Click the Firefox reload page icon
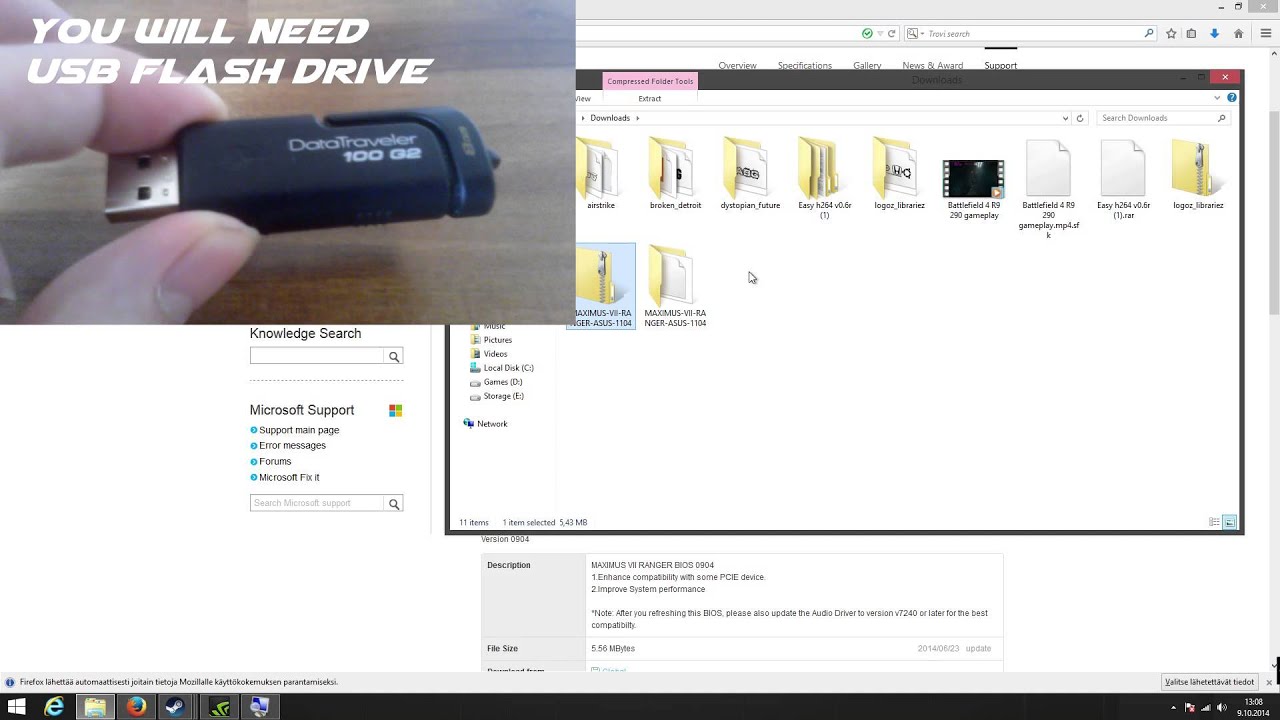This screenshot has width=1280, height=720. point(891,33)
